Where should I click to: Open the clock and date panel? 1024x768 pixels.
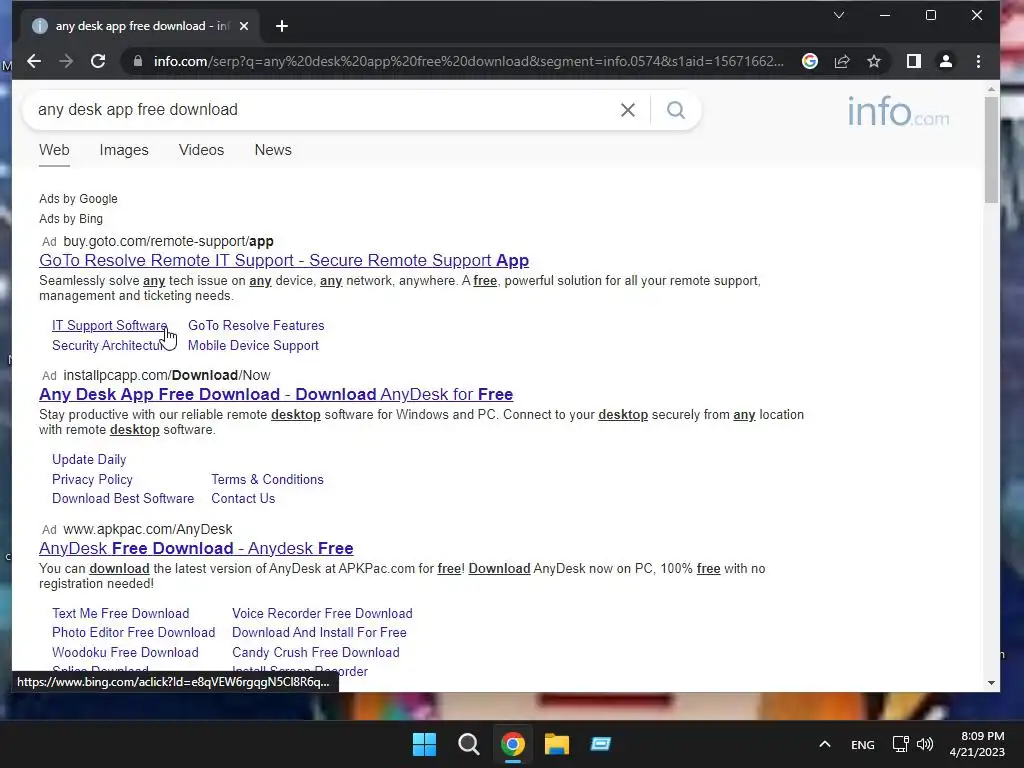(x=978, y=744)
